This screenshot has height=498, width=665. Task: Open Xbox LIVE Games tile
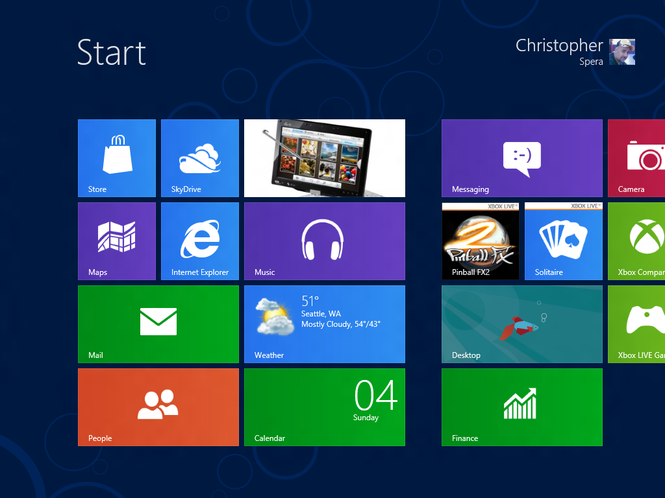pos(636,324)
